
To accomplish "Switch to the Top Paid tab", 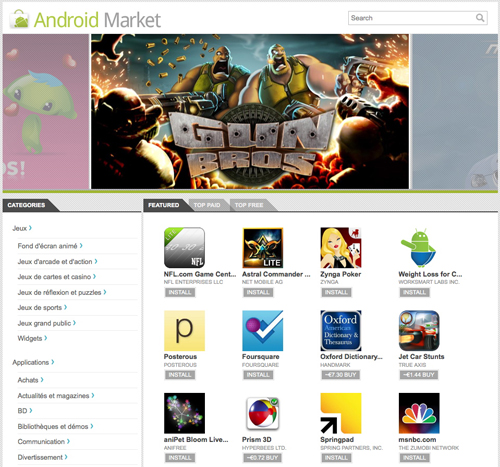I will tap(207, 205).
